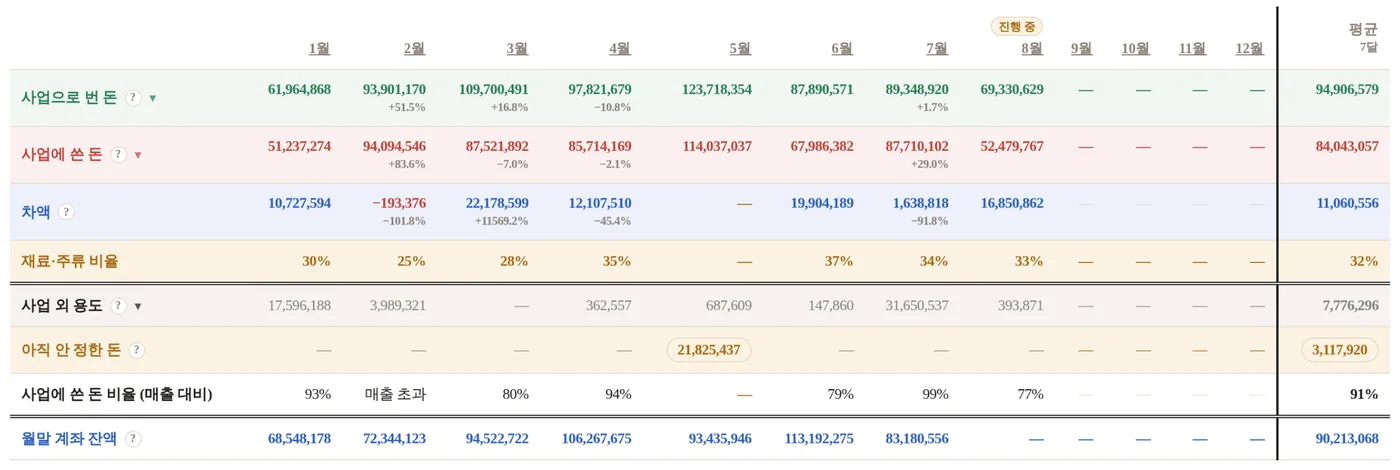The height and width of the screenshot is (470, 1400).
Task: Click July expense 87,710,102
Action: tap(917, 147)
